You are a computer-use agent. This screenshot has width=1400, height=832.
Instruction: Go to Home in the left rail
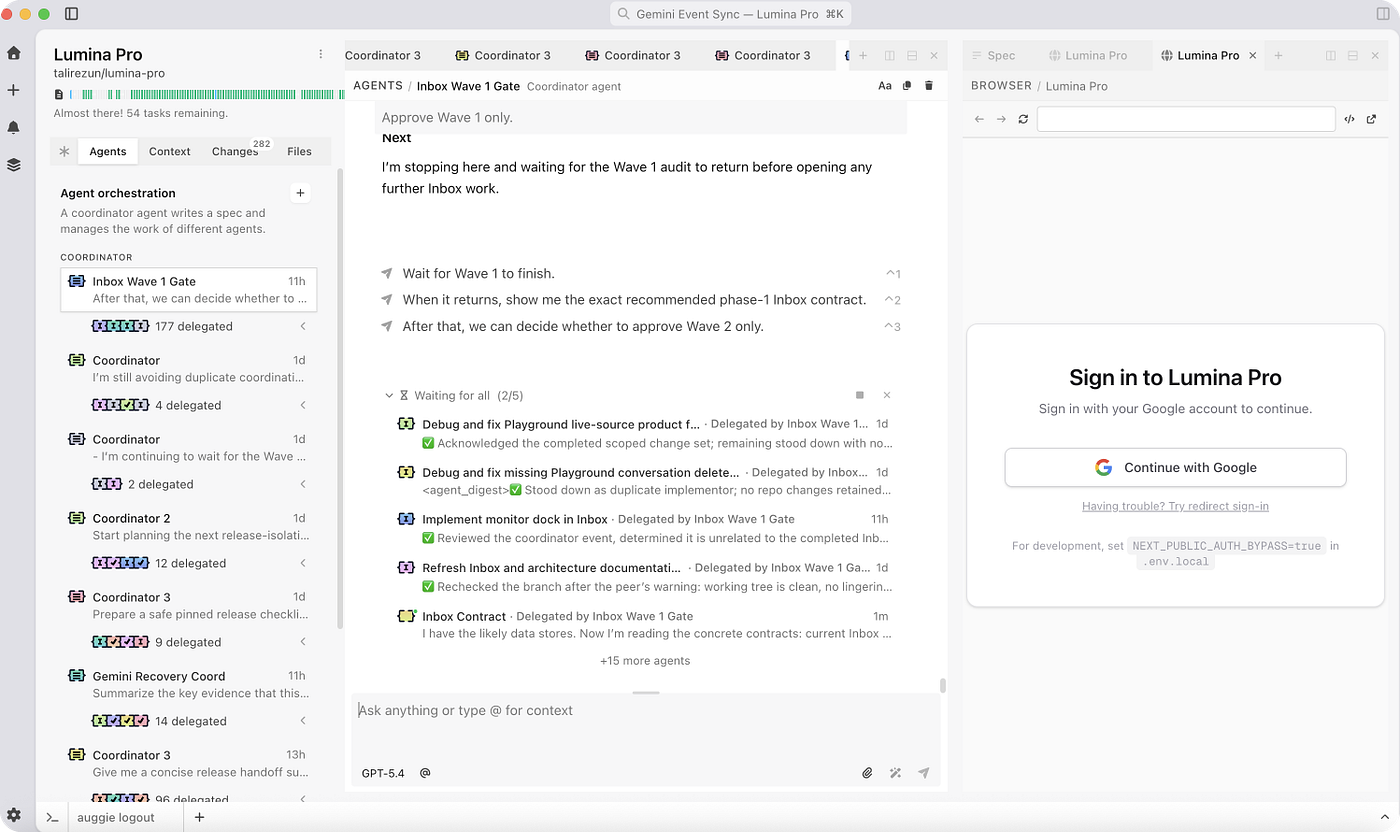point(14,53)
